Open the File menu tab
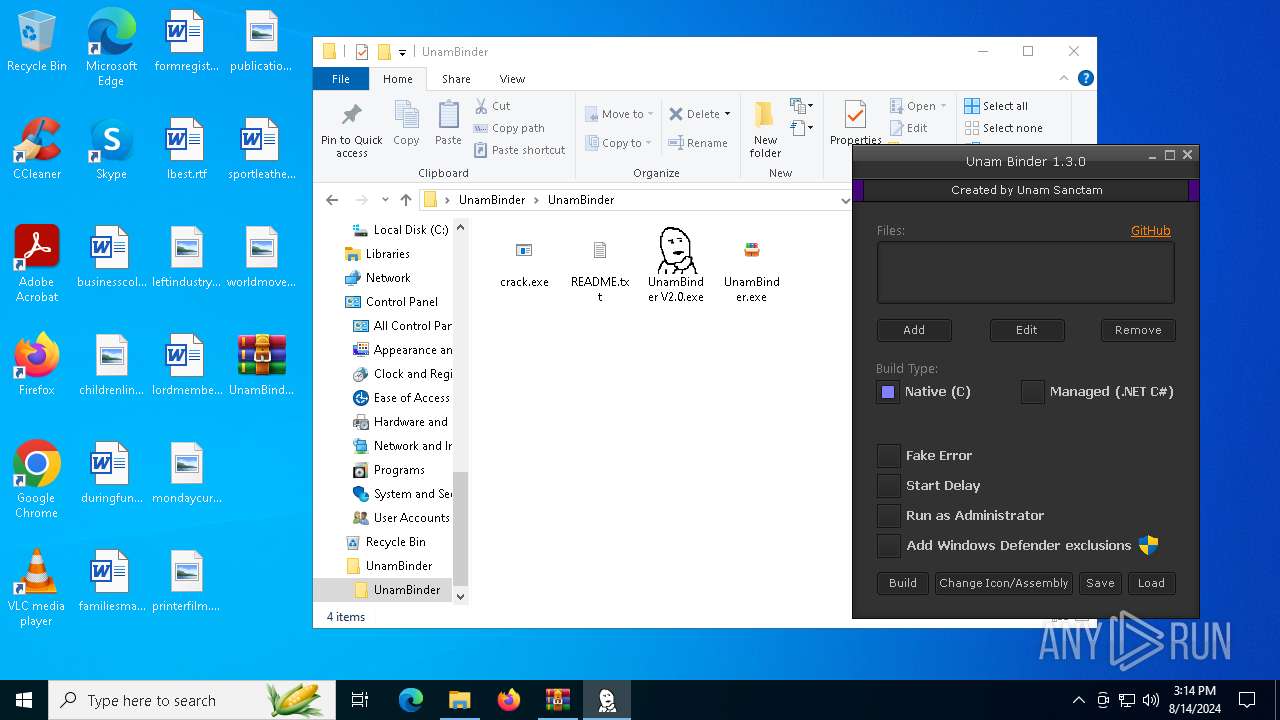The image size is (1280, 720). point(341,79)
